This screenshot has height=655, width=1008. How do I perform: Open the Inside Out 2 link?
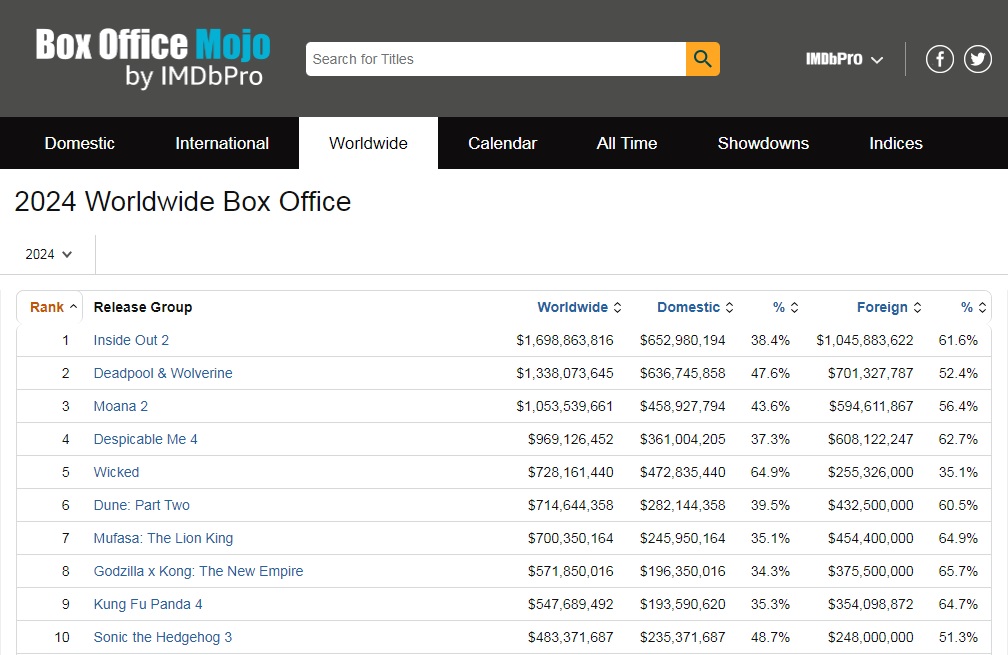pyautogui.click(x=131, y=340)
